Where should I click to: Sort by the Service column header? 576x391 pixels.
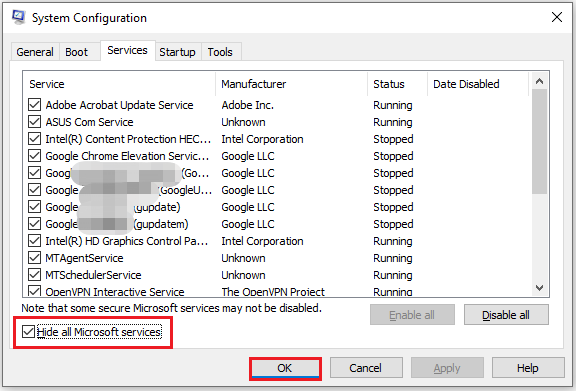[x=119, y=84]
